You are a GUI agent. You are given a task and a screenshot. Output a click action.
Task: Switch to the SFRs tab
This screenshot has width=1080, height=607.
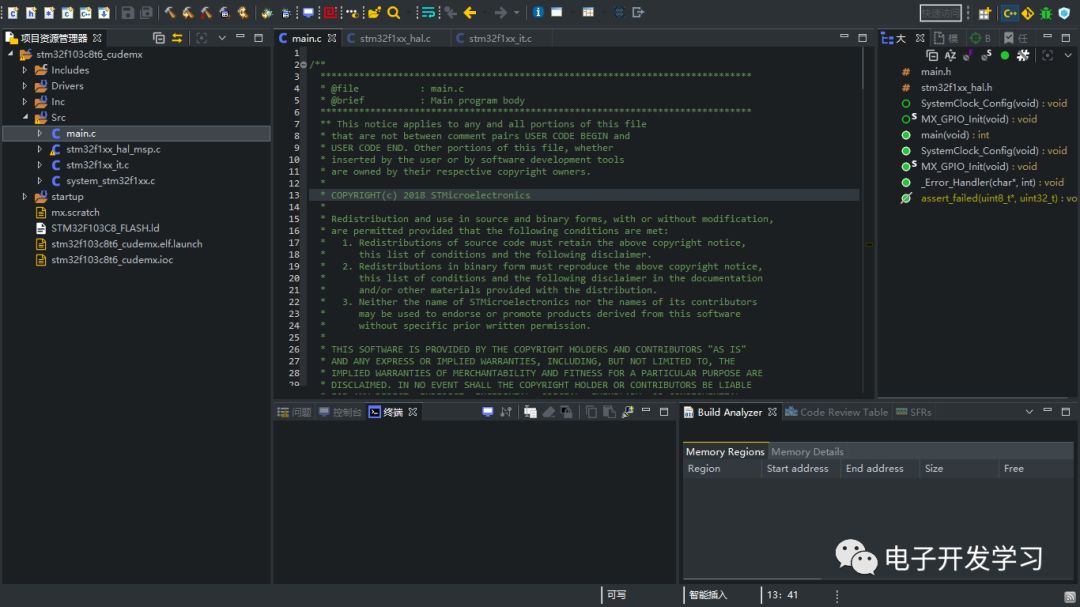pyautogui.click(x=914, y=412)
